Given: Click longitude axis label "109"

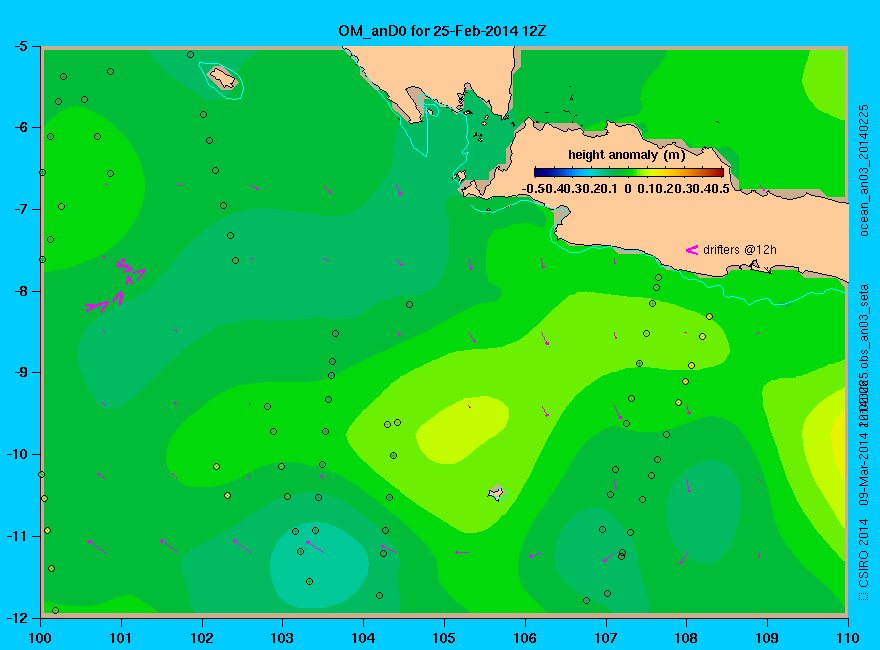Looking at the screenshot, I should (x=767, y=638).
